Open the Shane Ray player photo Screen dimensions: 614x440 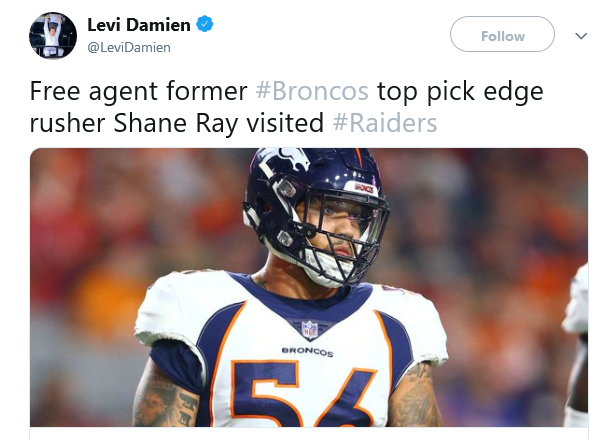309,287
